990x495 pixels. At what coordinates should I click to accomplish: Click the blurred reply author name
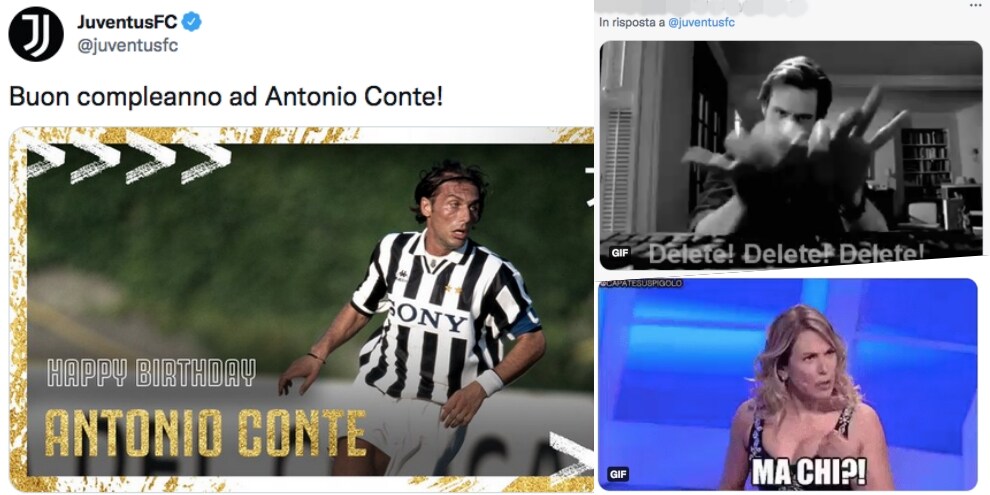point(701,7)
